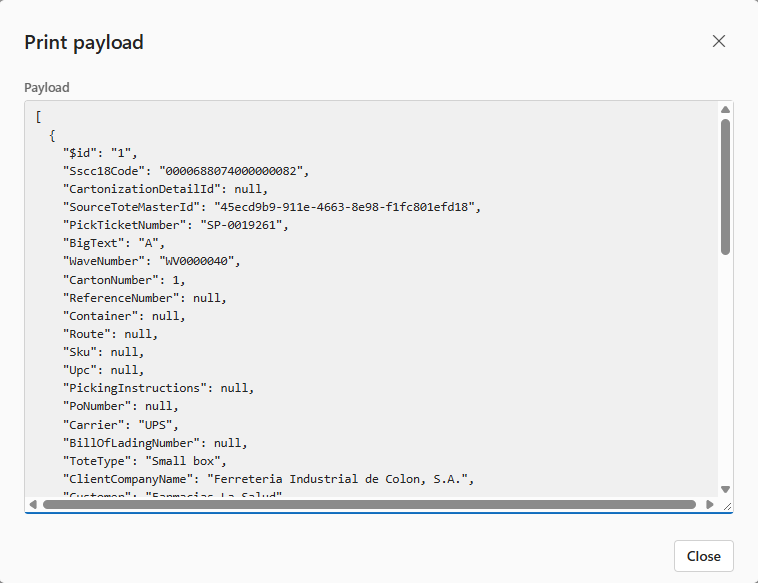The height and width of the screenshot is (583, 758).
Task: Click the CartonizationDetailId null line
Action: point(165,189)
